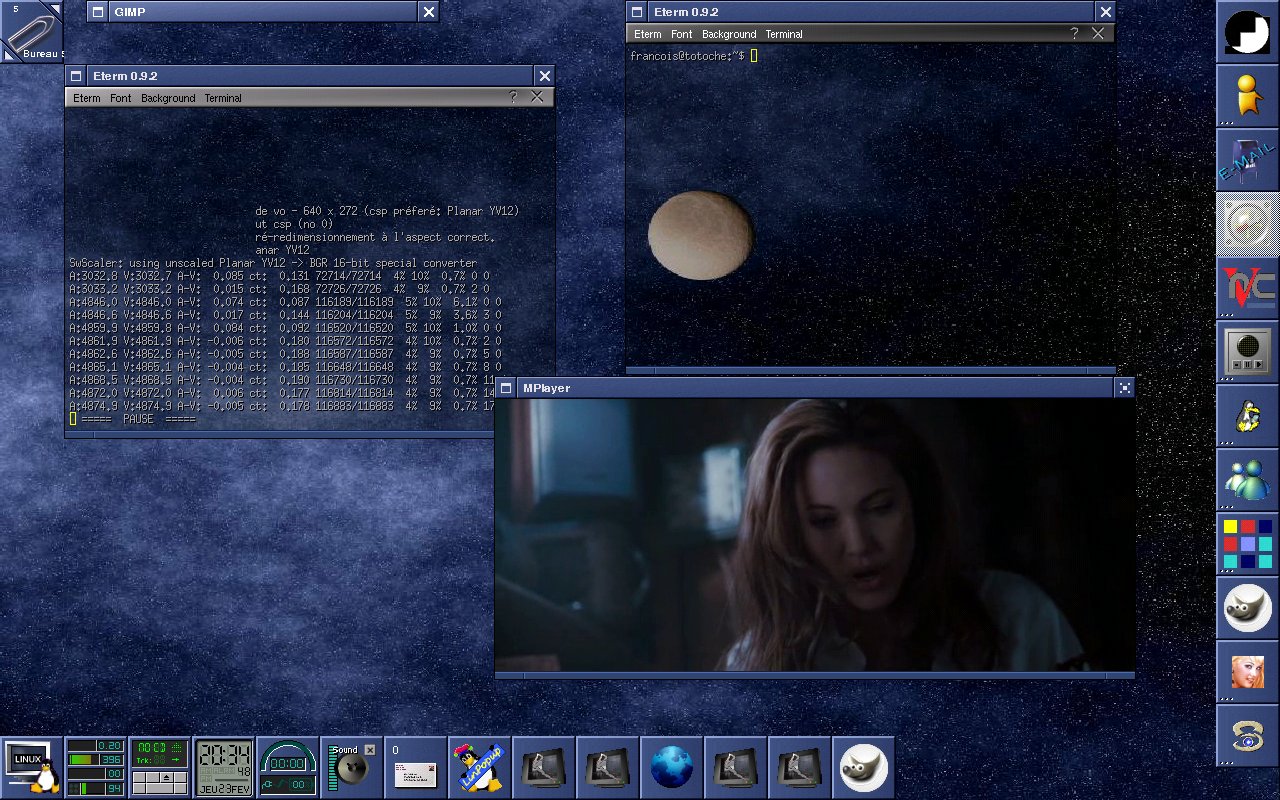The height and width of the screenshot is (800, 1280).
Task: Launch GIMP from the right-side dock
Action: pos(1247,608)
